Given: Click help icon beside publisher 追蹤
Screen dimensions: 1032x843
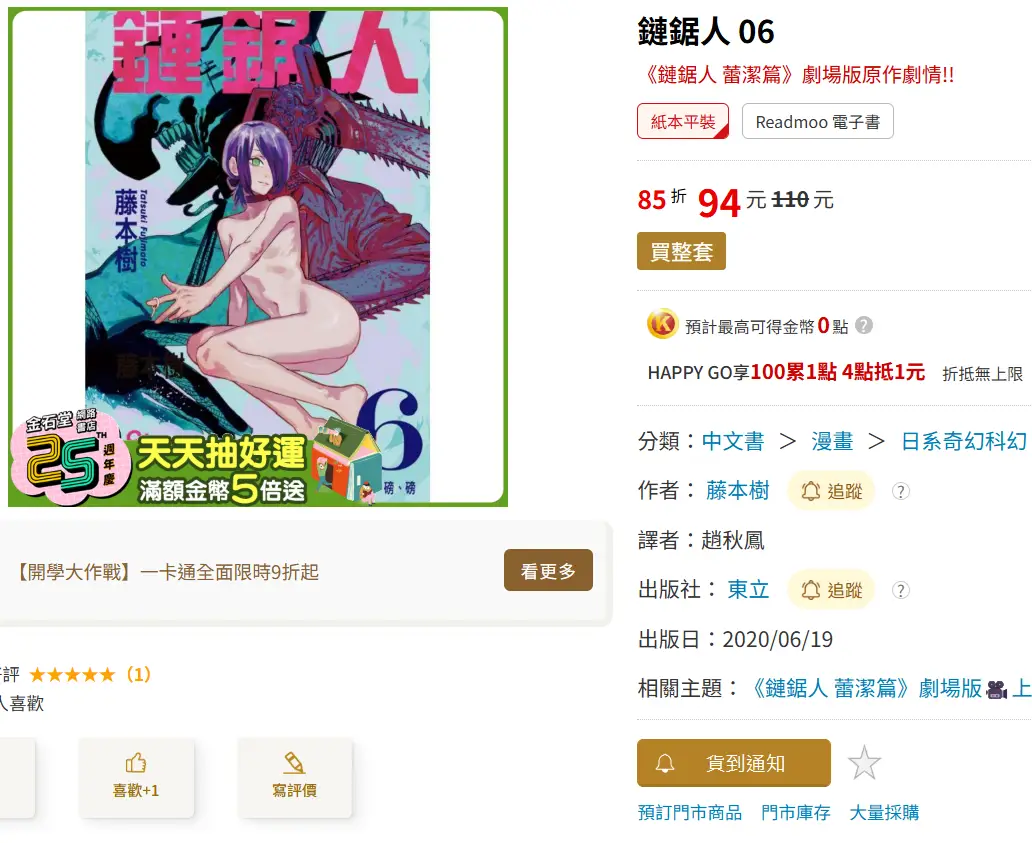Looking at the screenshot, I should pos(900,590).
